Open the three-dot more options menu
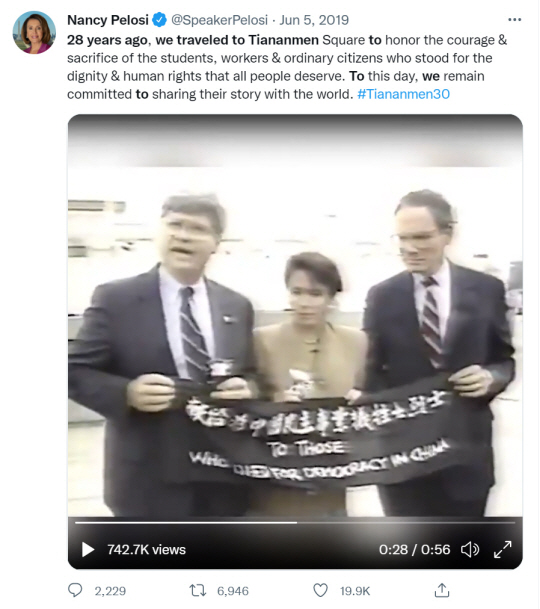 [514, 20]
